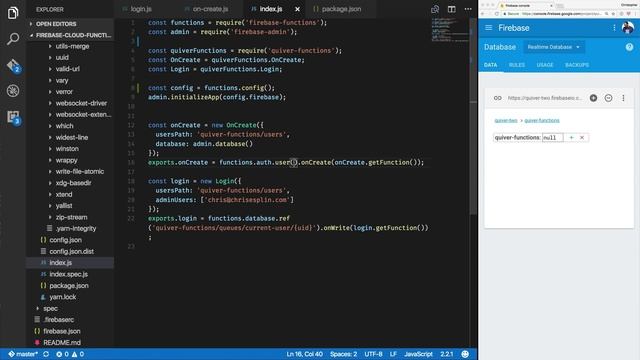Click the master branch indicator in status bar

coord(23,354)
